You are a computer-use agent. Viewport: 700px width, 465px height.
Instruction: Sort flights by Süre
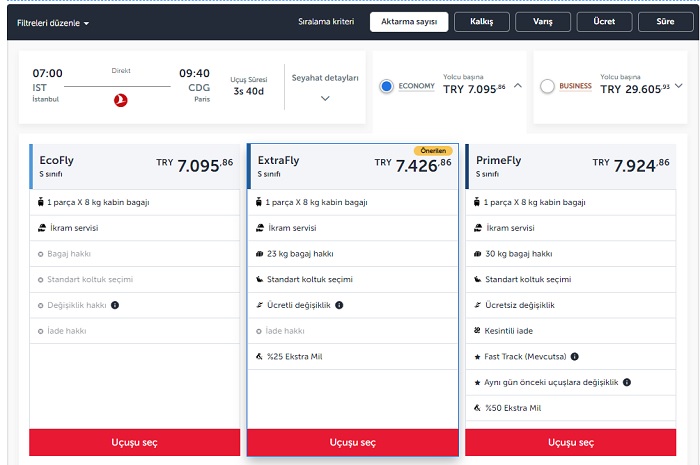click(x=666, y=22)
